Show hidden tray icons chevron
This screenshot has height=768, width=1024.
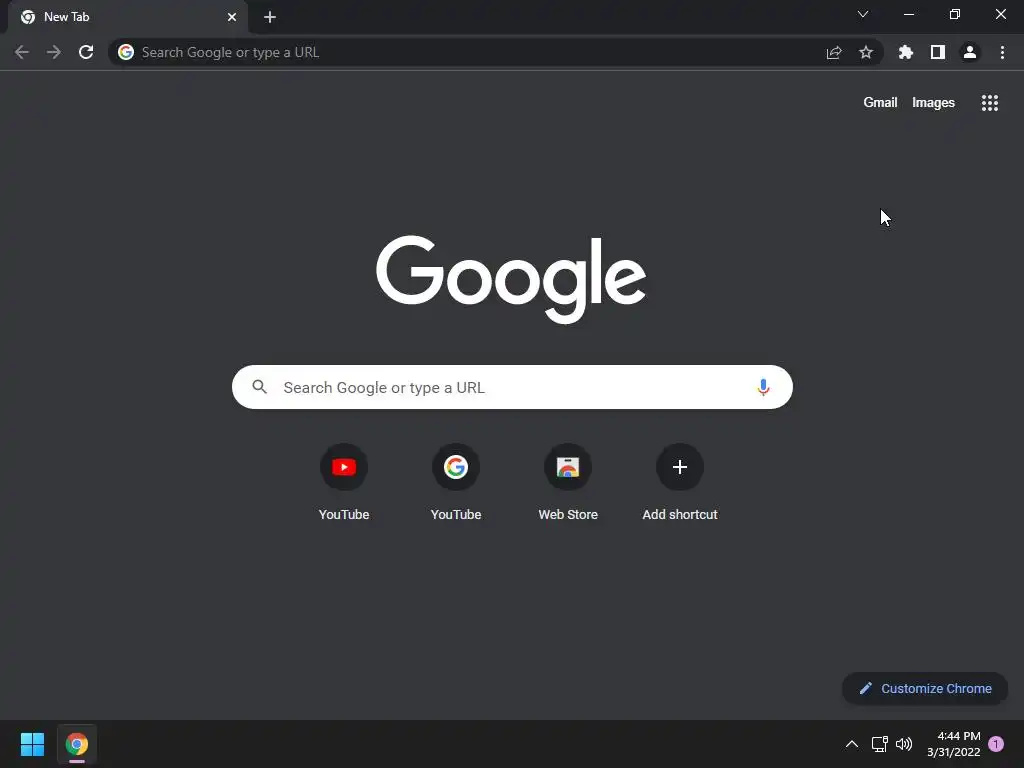852,744
